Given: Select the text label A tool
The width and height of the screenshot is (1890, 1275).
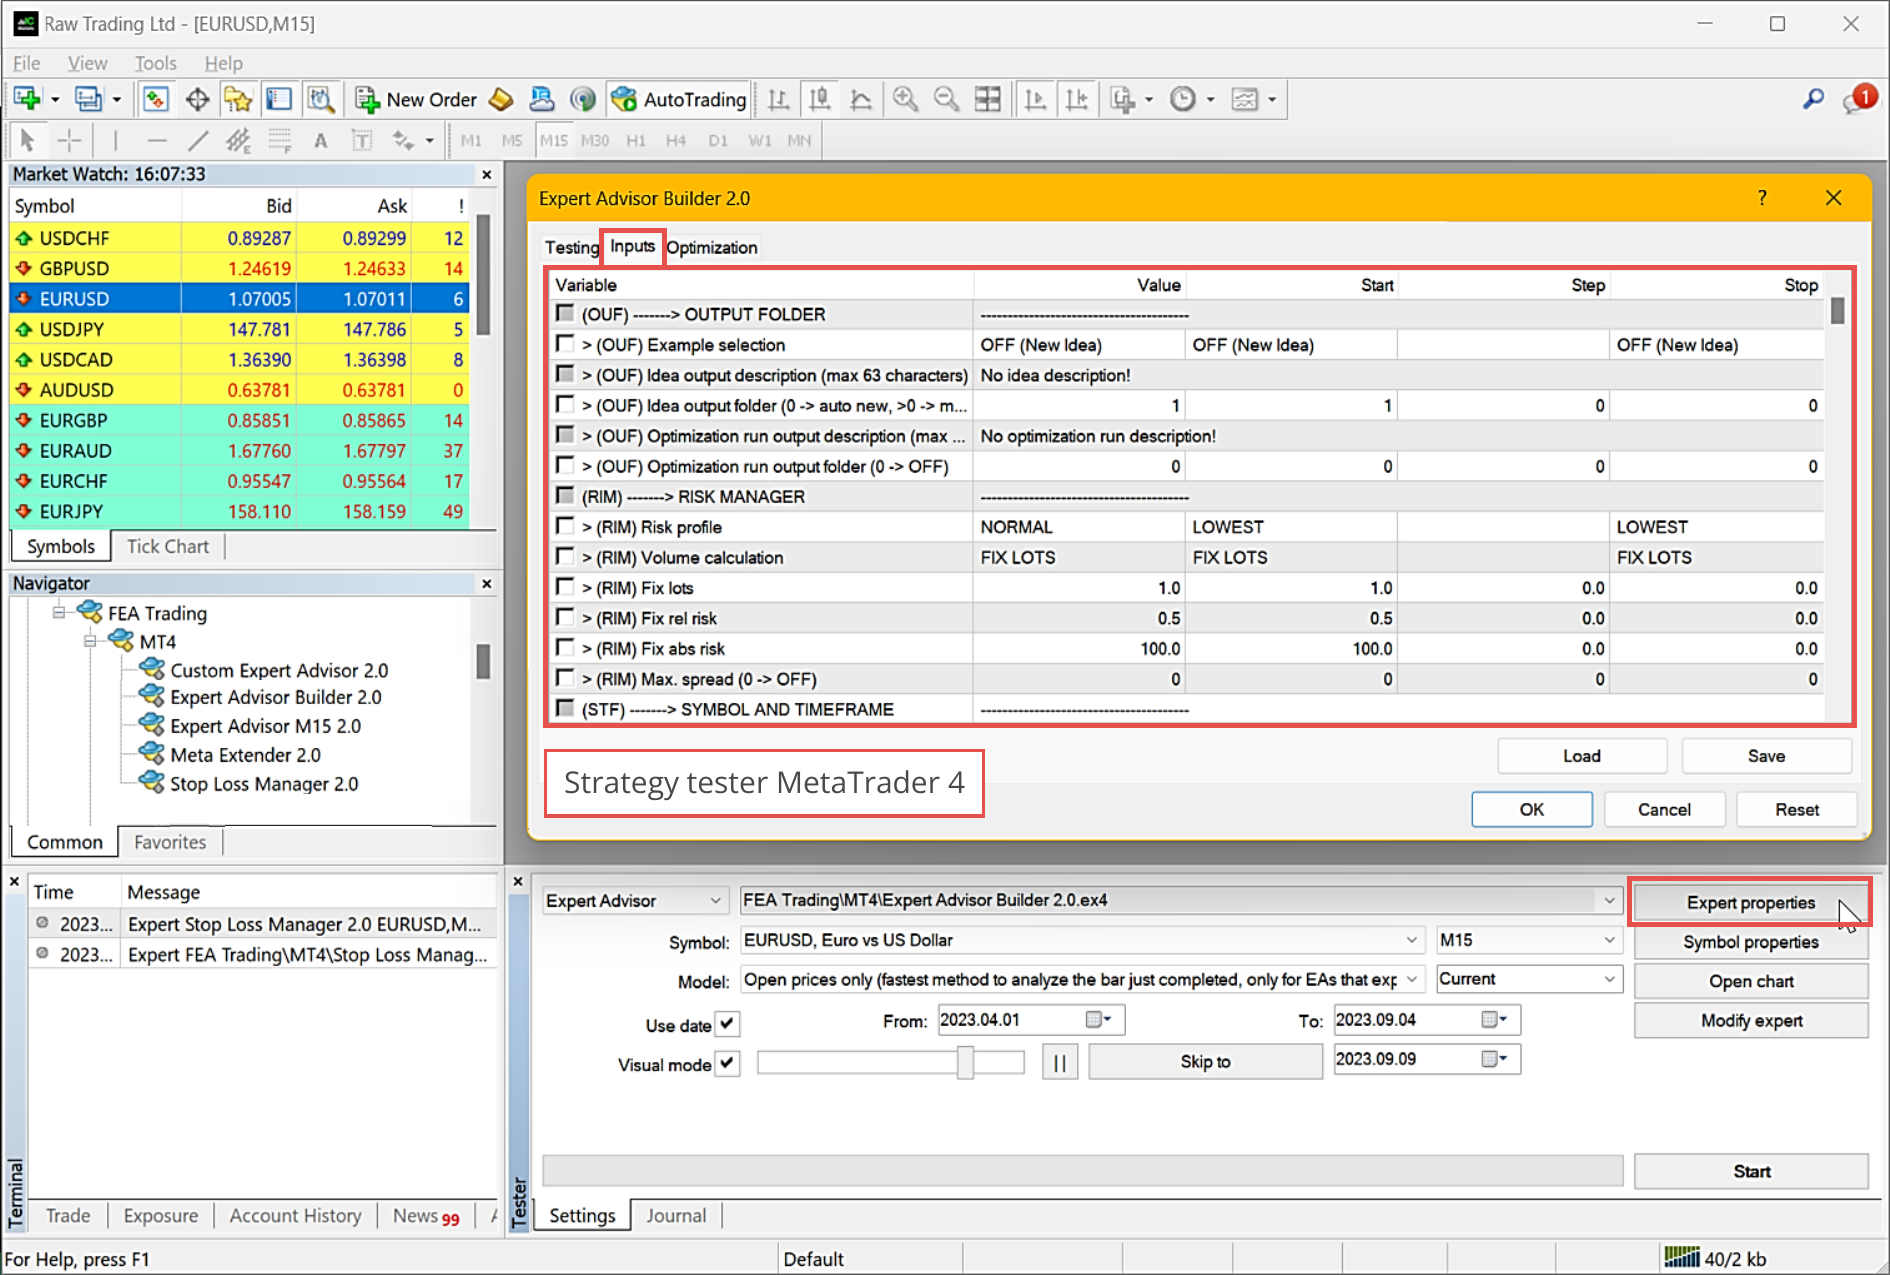Looking at the screenshot, I should tap(320, 140).
